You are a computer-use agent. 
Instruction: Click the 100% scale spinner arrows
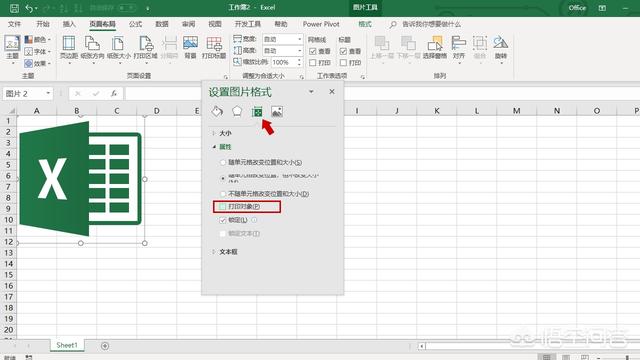(299, 62)
